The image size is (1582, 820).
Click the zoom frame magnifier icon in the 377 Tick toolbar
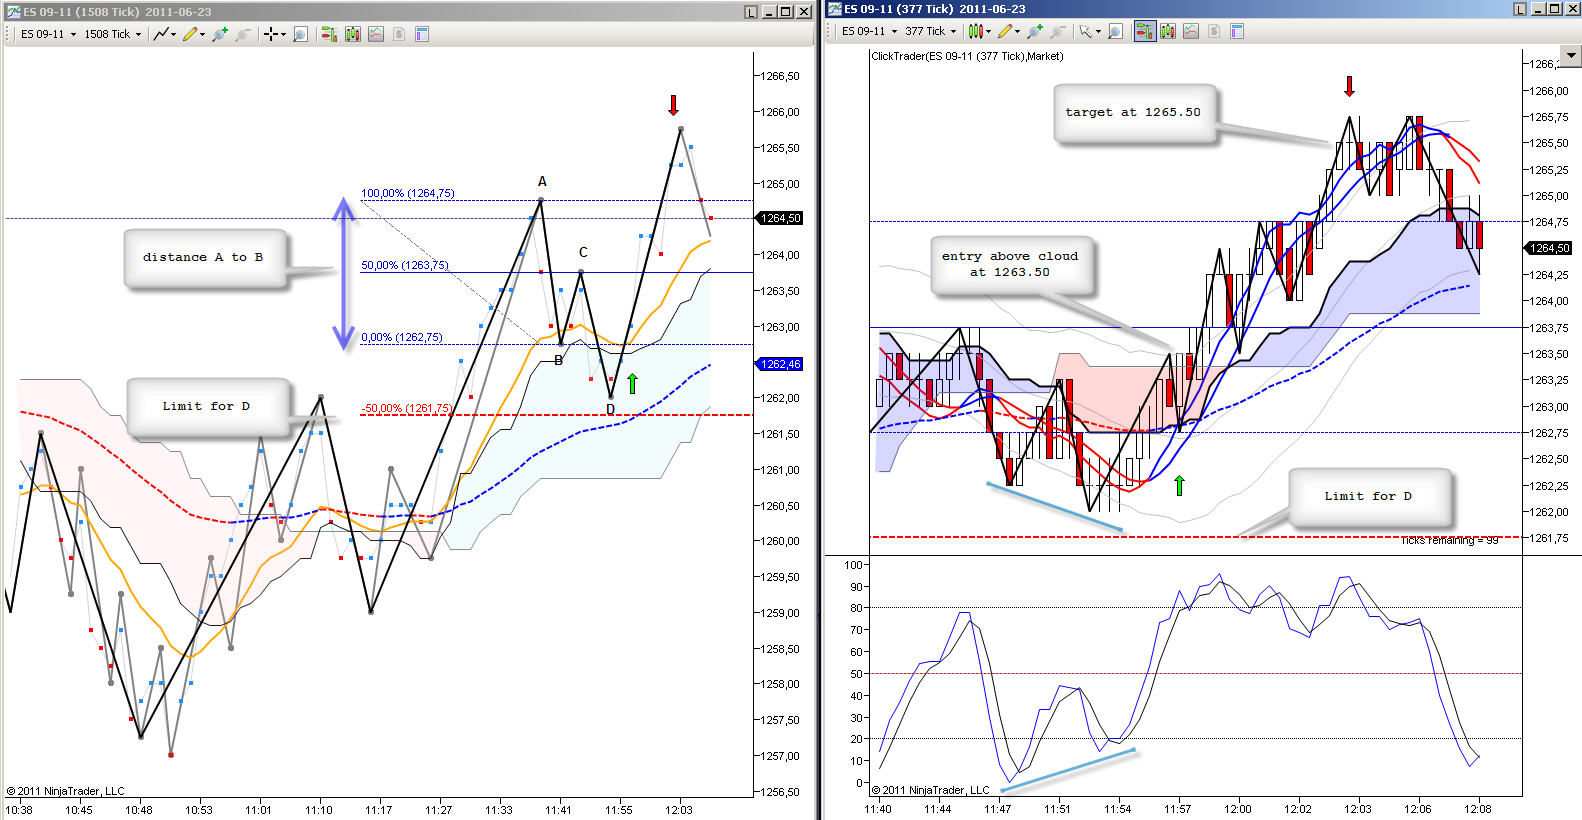pyautogui.click(x=1116, y=31)
